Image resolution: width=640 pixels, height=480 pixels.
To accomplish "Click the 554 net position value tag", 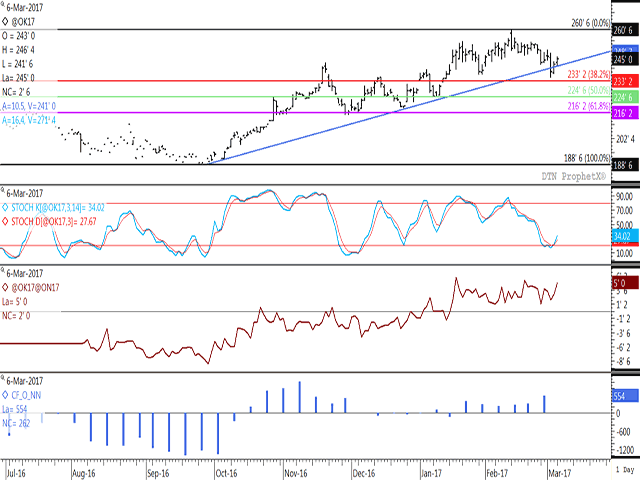I will point(625,396).
